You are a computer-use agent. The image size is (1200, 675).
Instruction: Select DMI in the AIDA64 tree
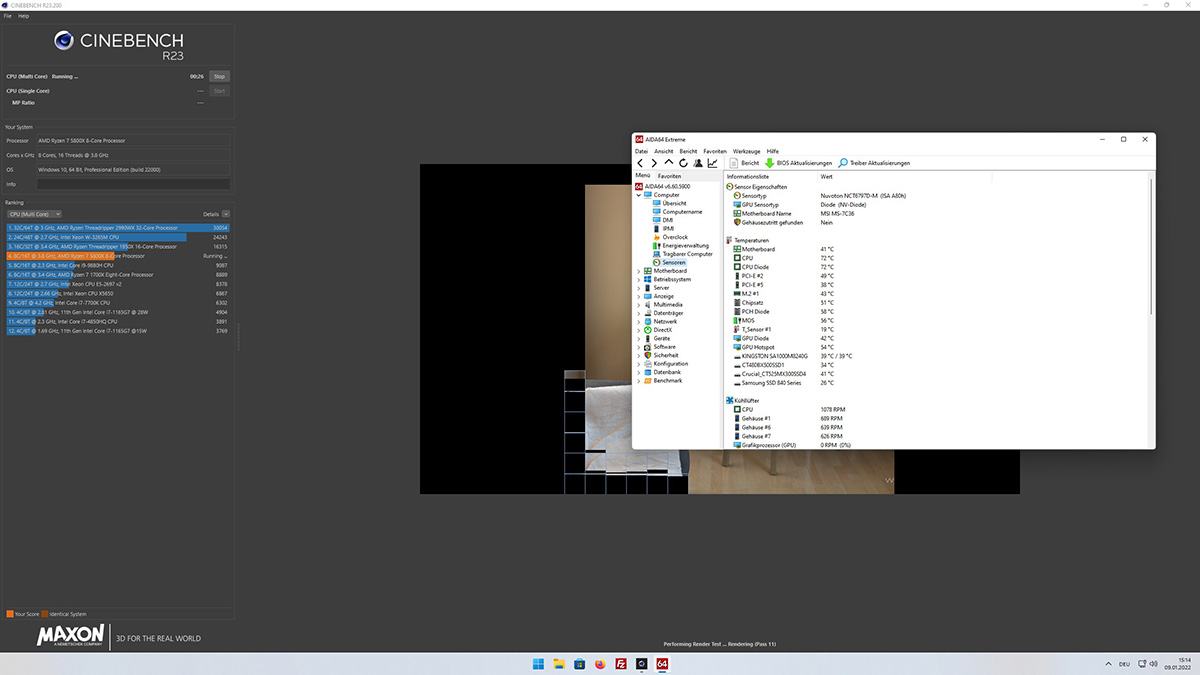click(667, 220)
